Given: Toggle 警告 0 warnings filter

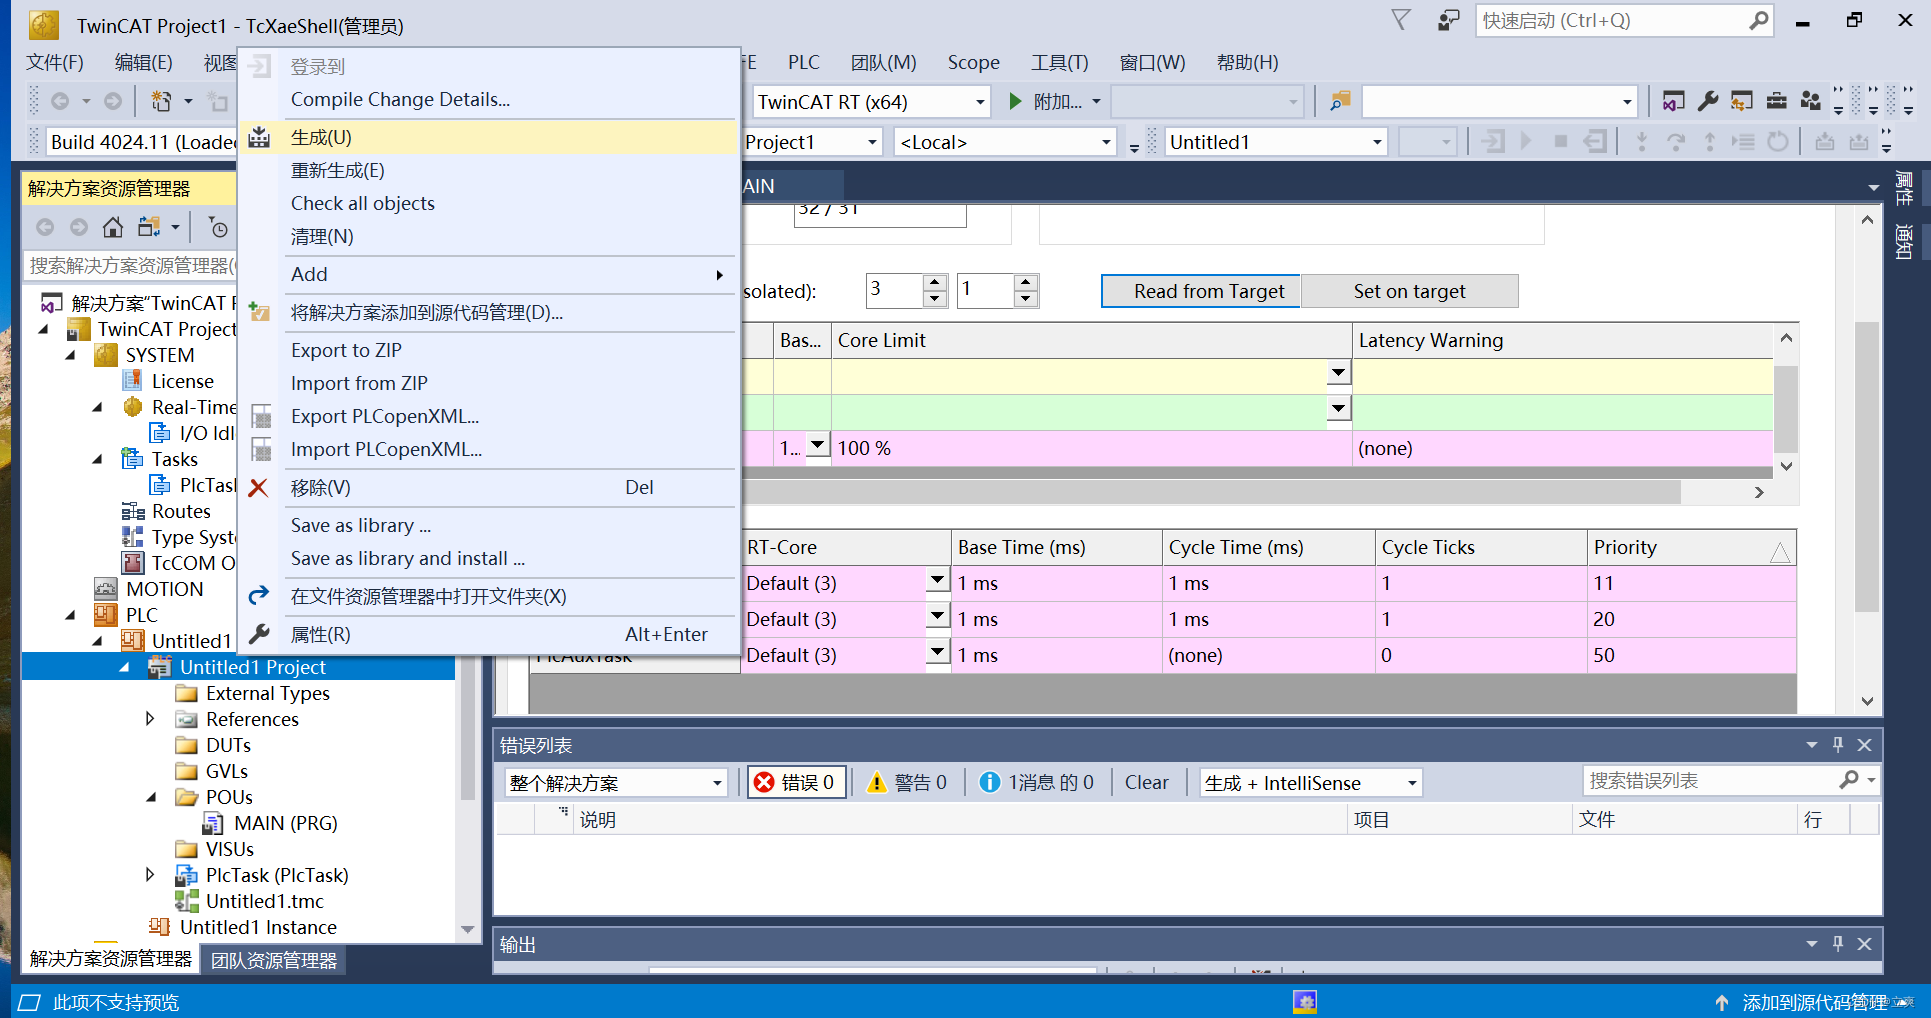Looking at the screenshot, I should tap(908, 782).
